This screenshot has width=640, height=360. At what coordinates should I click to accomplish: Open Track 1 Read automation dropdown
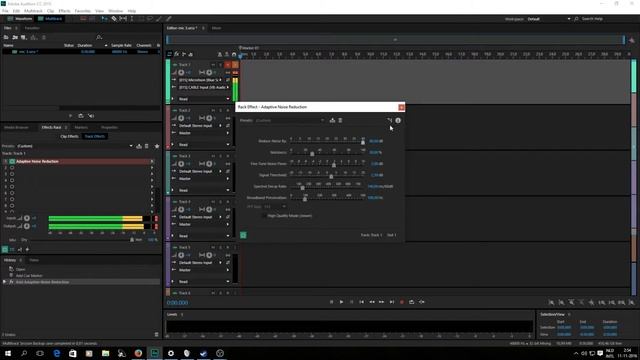(203, 99)
